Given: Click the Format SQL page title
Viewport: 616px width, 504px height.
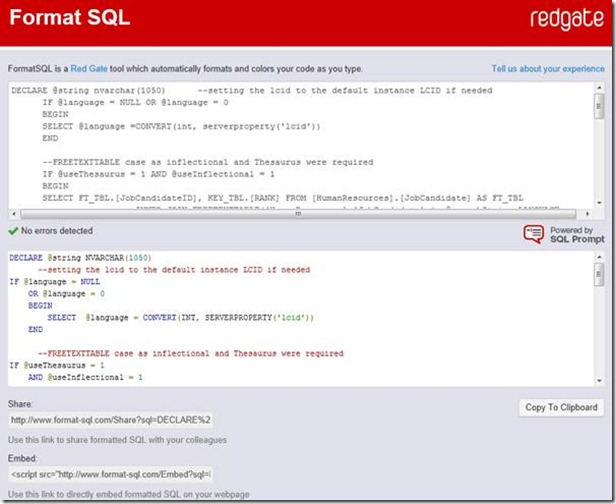Looking at the screenshot, I should click(x=70, y=17).
